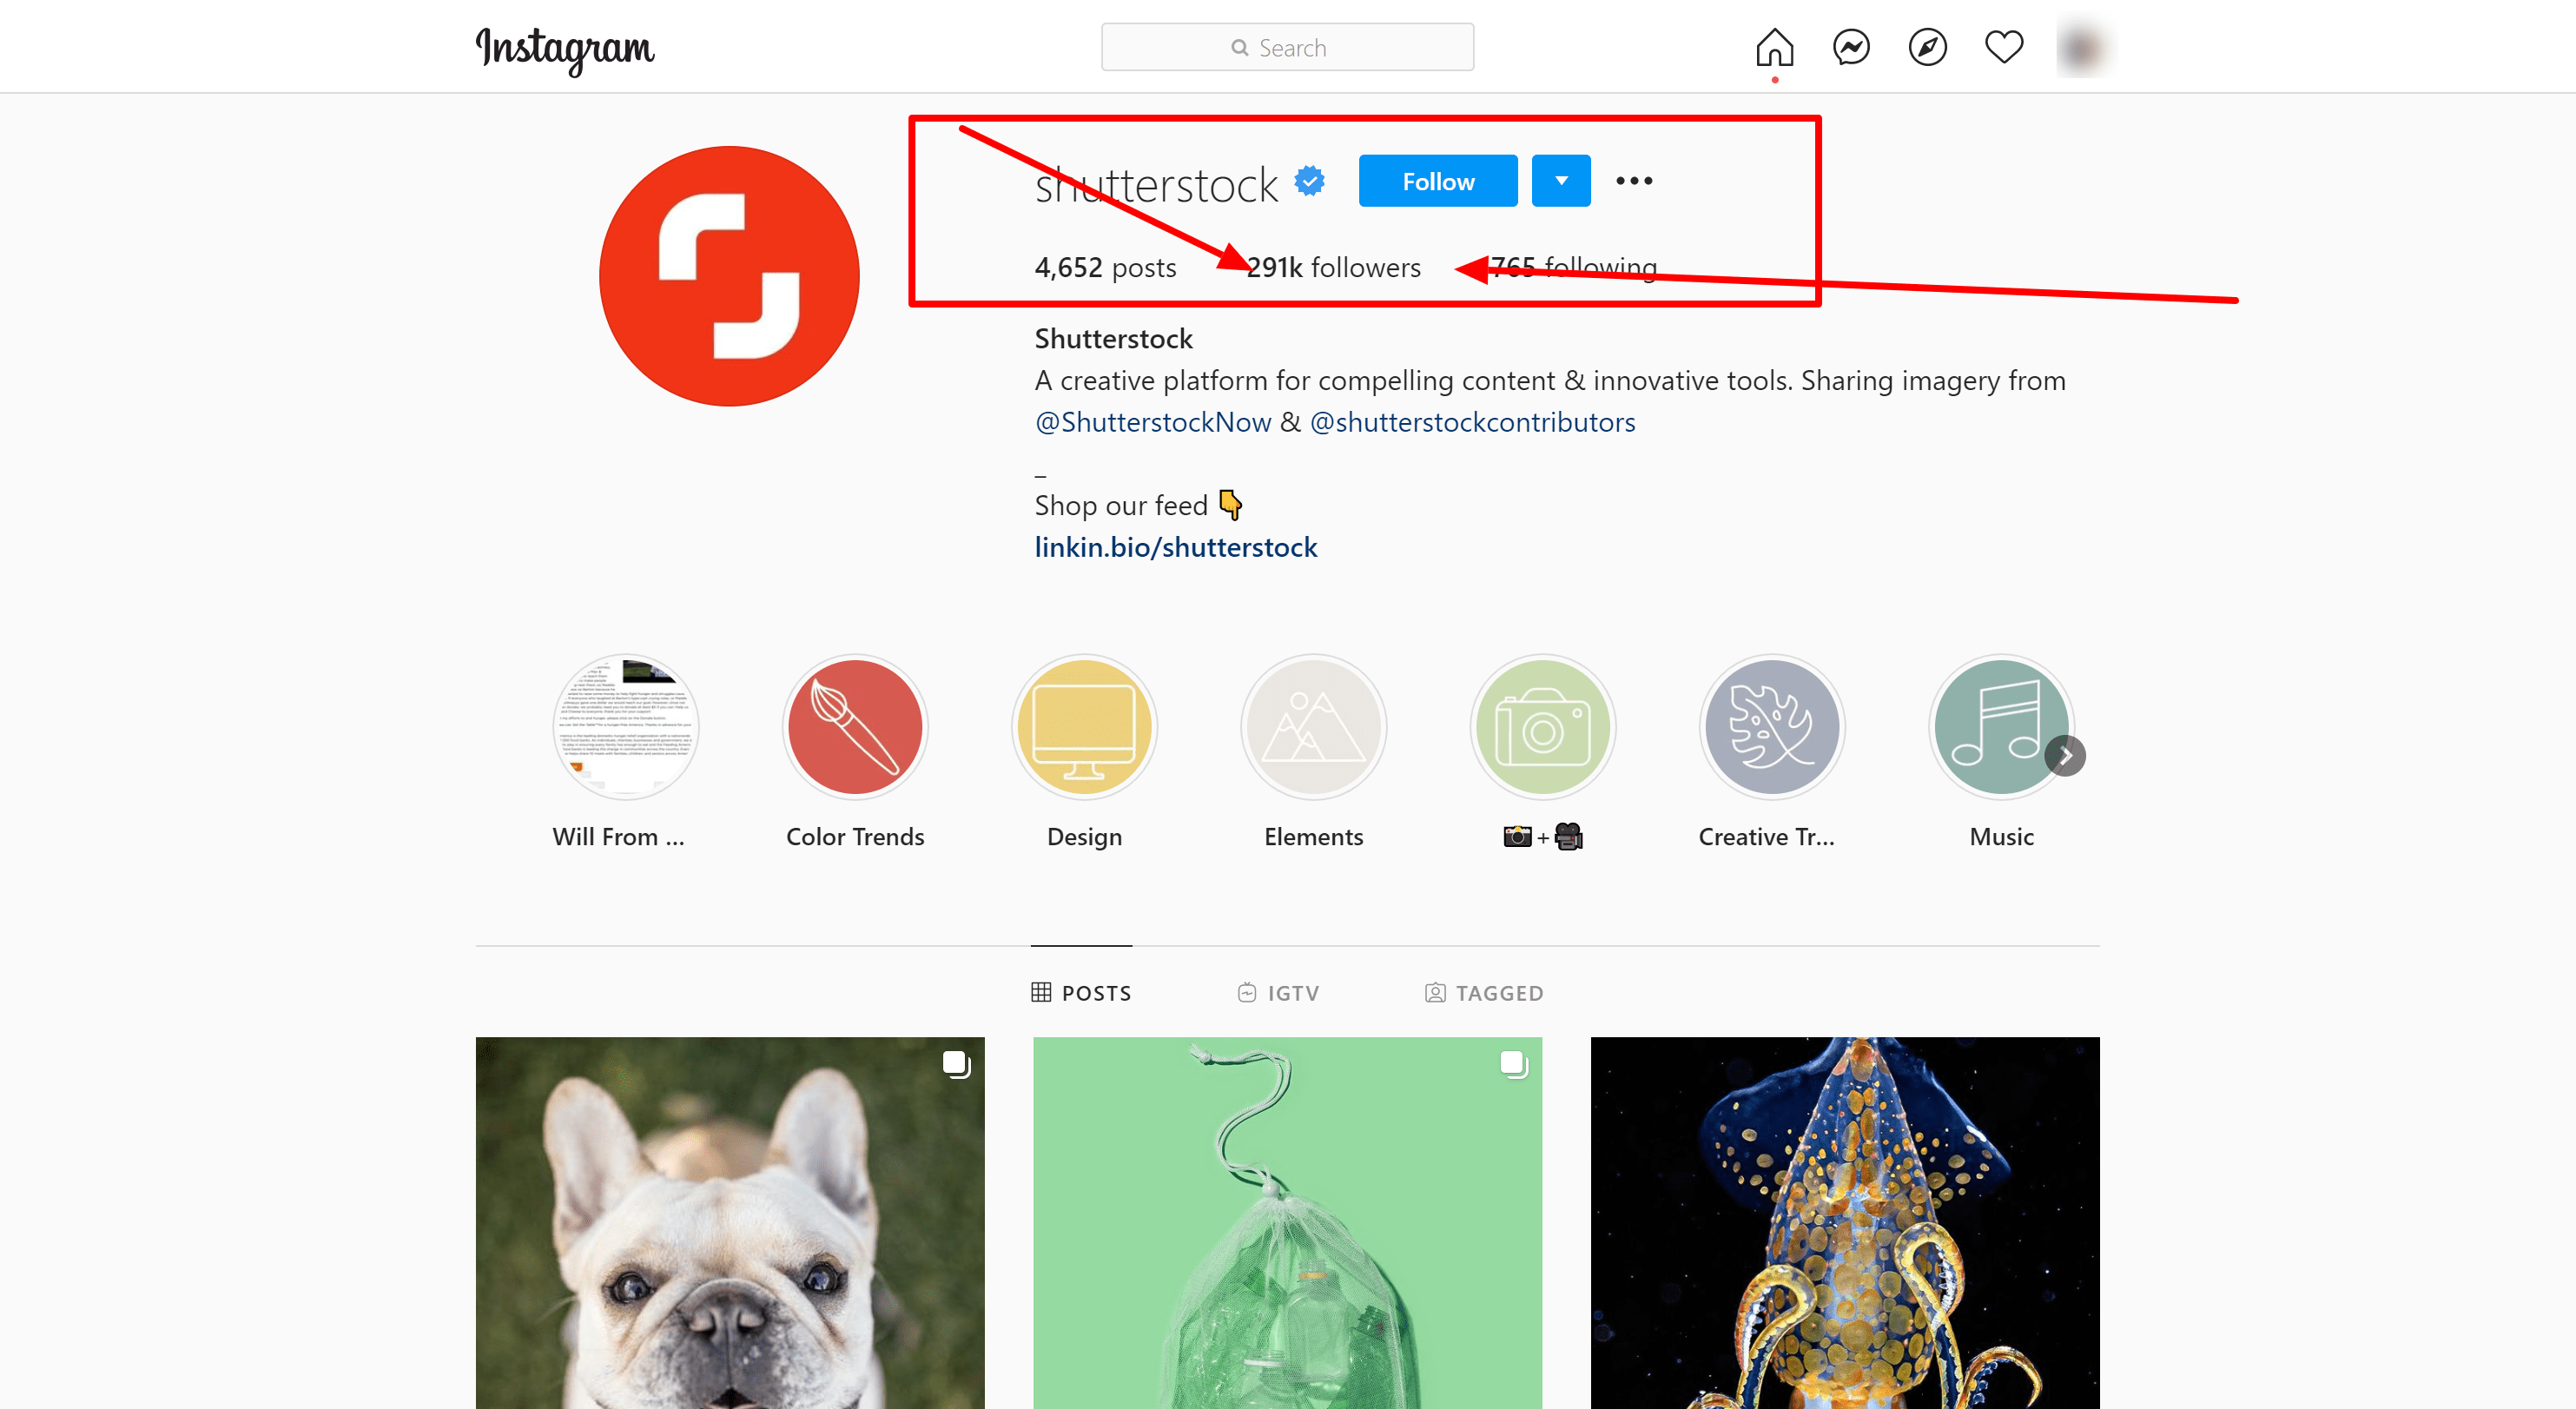View the Shutterstock profile picture
This screenshot has height=1409, width=2576.
(729, 276)
